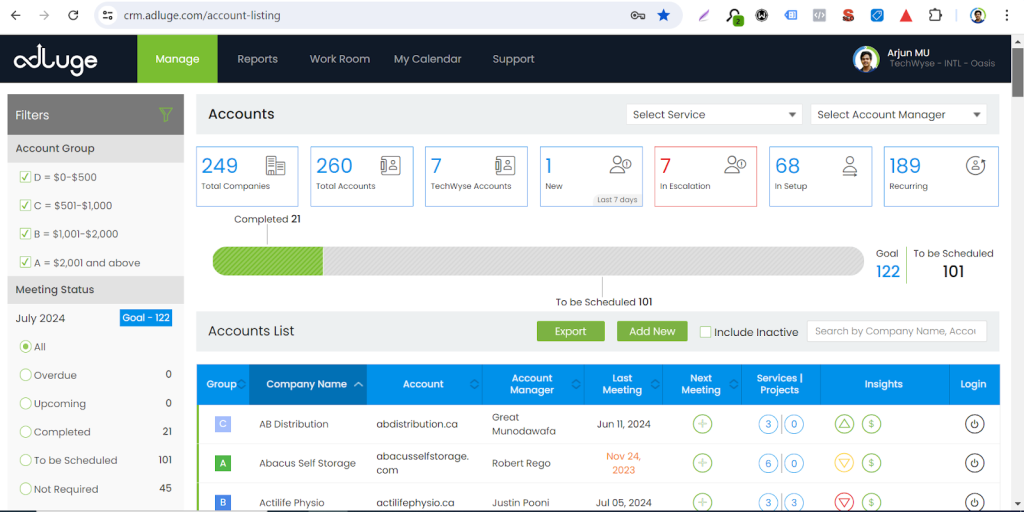The width and height of the screenshot is (1024, 512).
Task: Expand the Select Account Manager dropdown
Action: (898, 115)
